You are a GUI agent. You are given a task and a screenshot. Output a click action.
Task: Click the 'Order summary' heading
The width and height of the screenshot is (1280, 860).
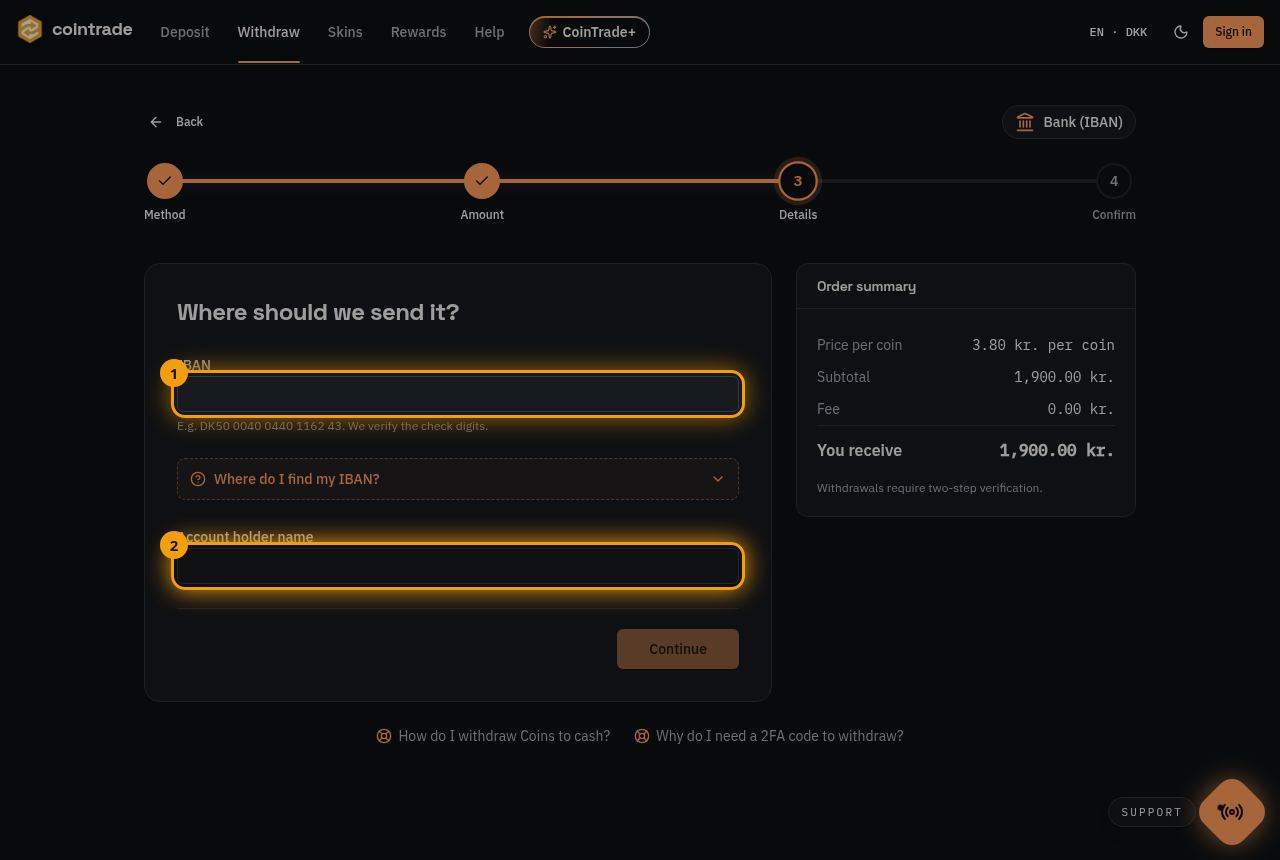click(866, 286)
